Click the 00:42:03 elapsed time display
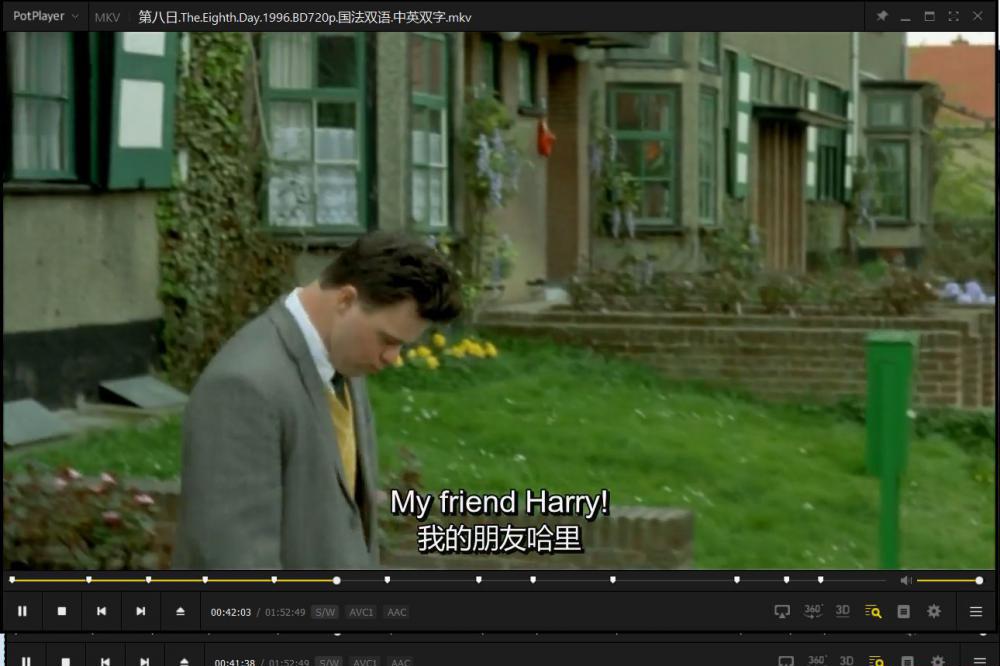This screenshot has width=1000, height=666. 231,612
